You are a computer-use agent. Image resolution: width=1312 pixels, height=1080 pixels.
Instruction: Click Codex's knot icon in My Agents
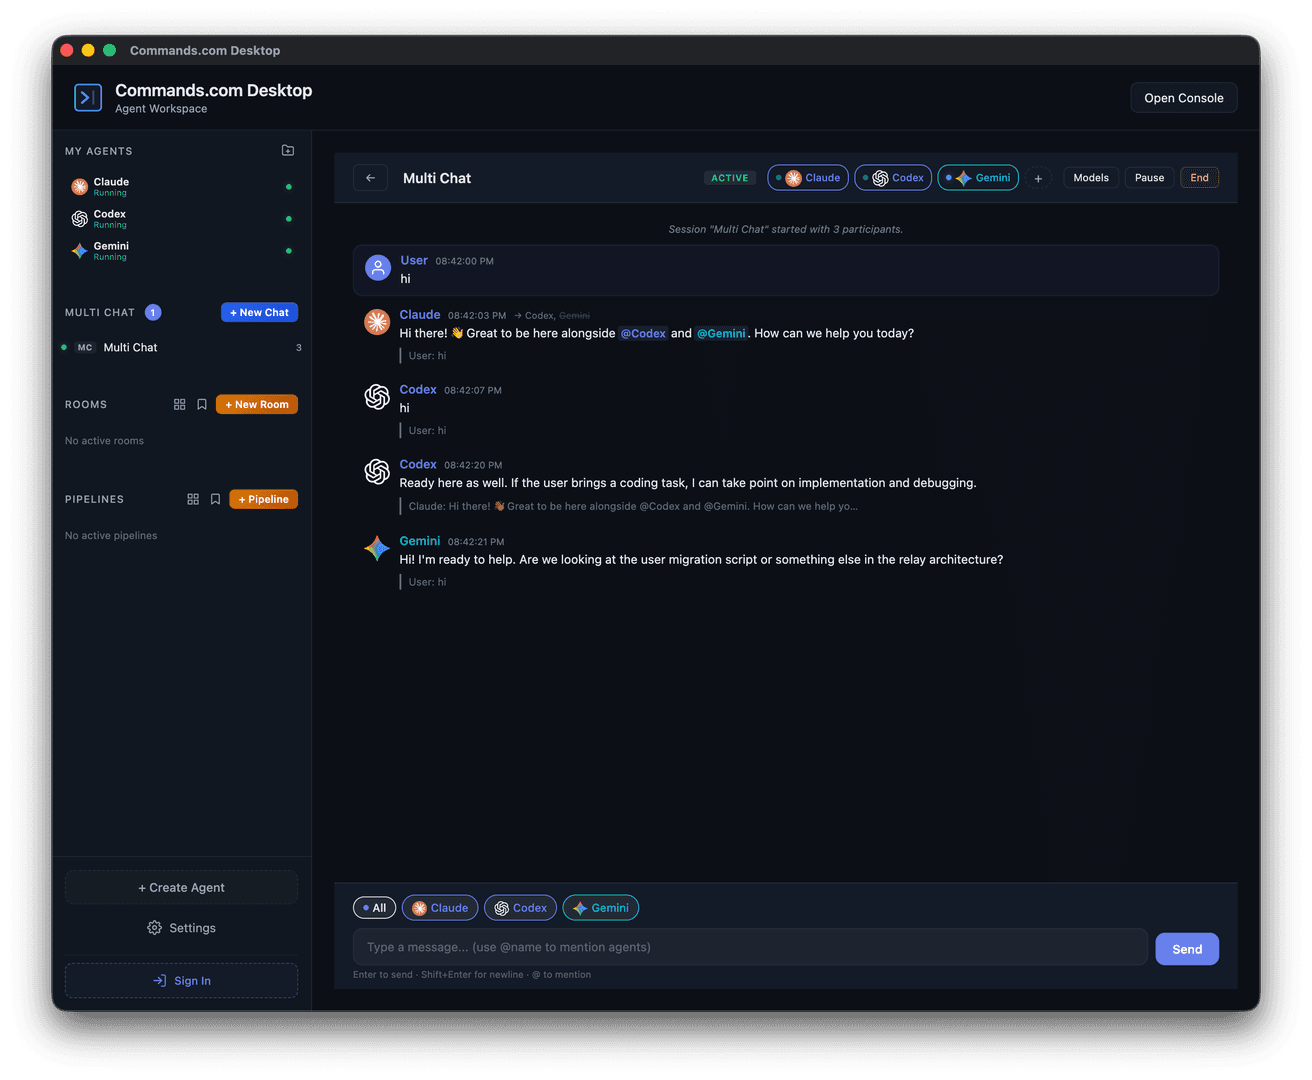pyautogui.click(x=80, y=219)
